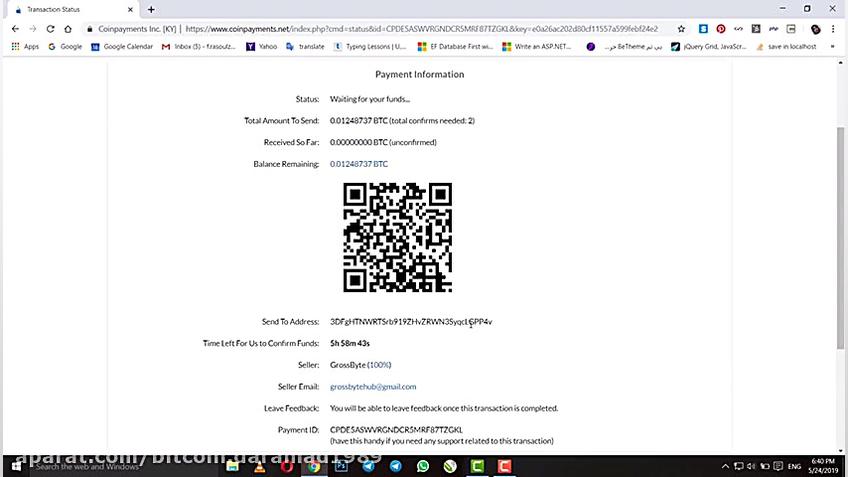Open the Write an ASP.NET bookmark
848x477 pixels.
point(536,47)
